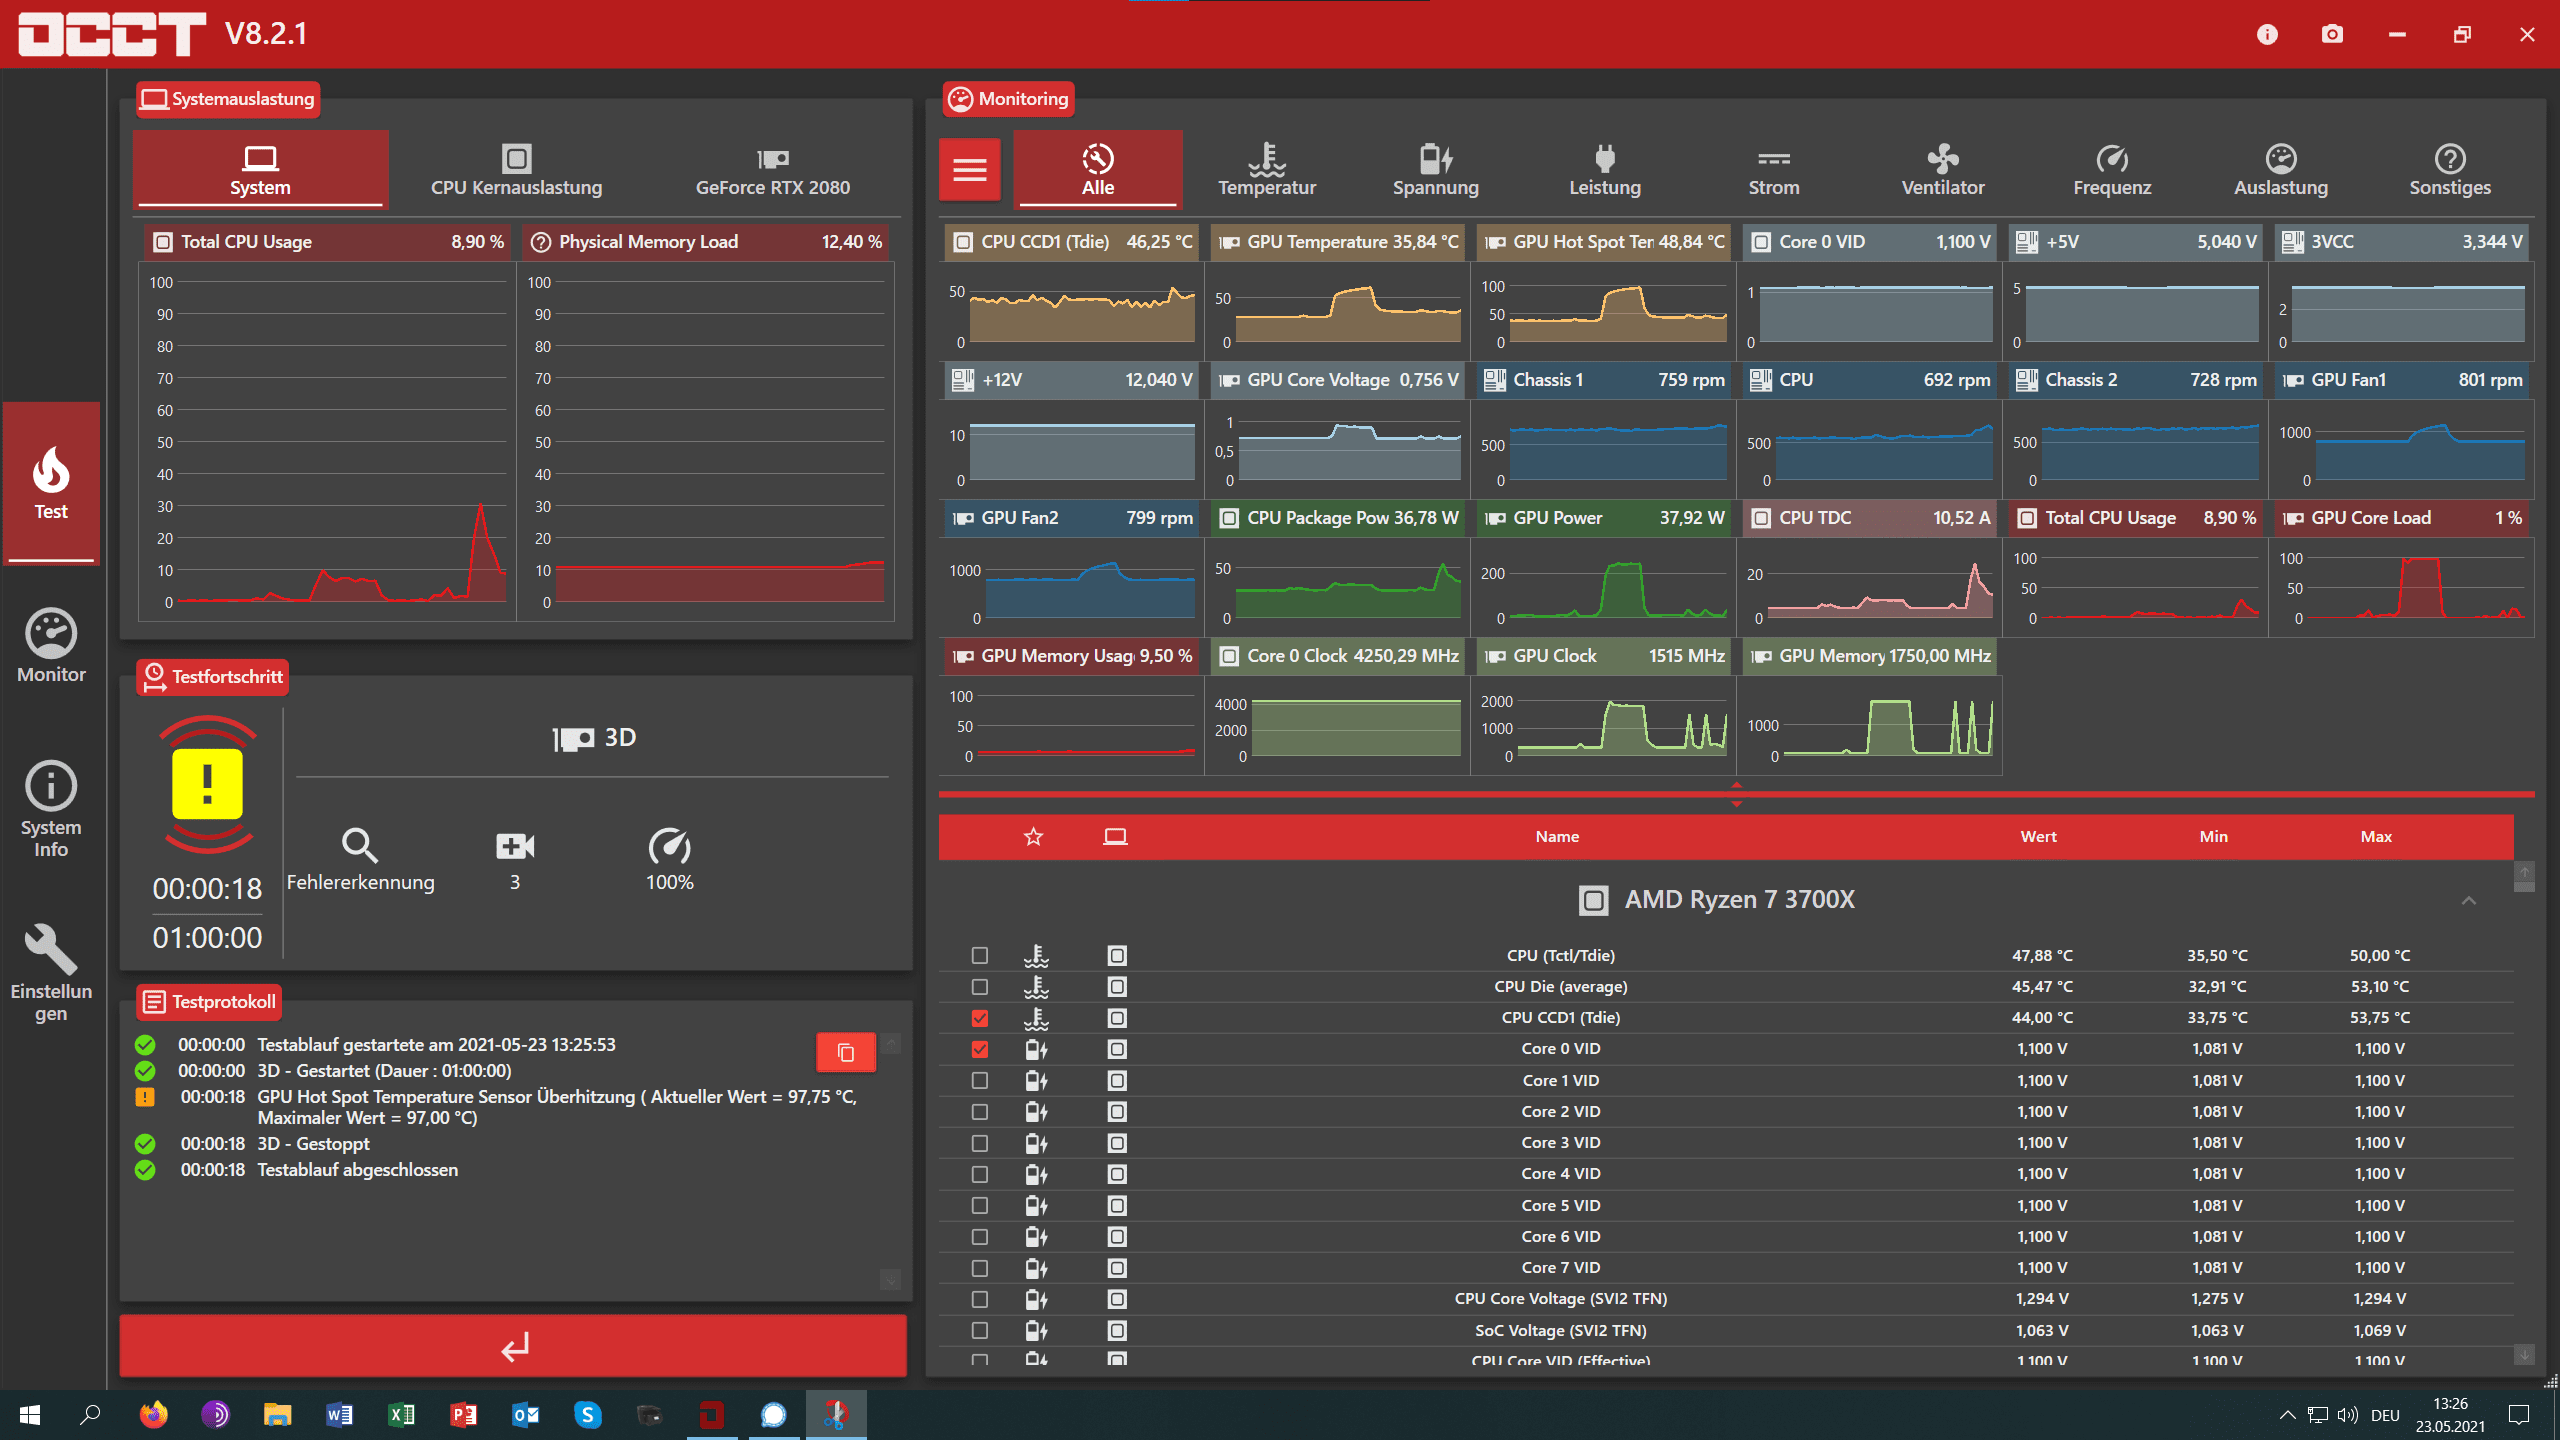Open the GPU Hot Spot Temperature graph
Screen dimensions: 2560x1440
[1603, 291]
